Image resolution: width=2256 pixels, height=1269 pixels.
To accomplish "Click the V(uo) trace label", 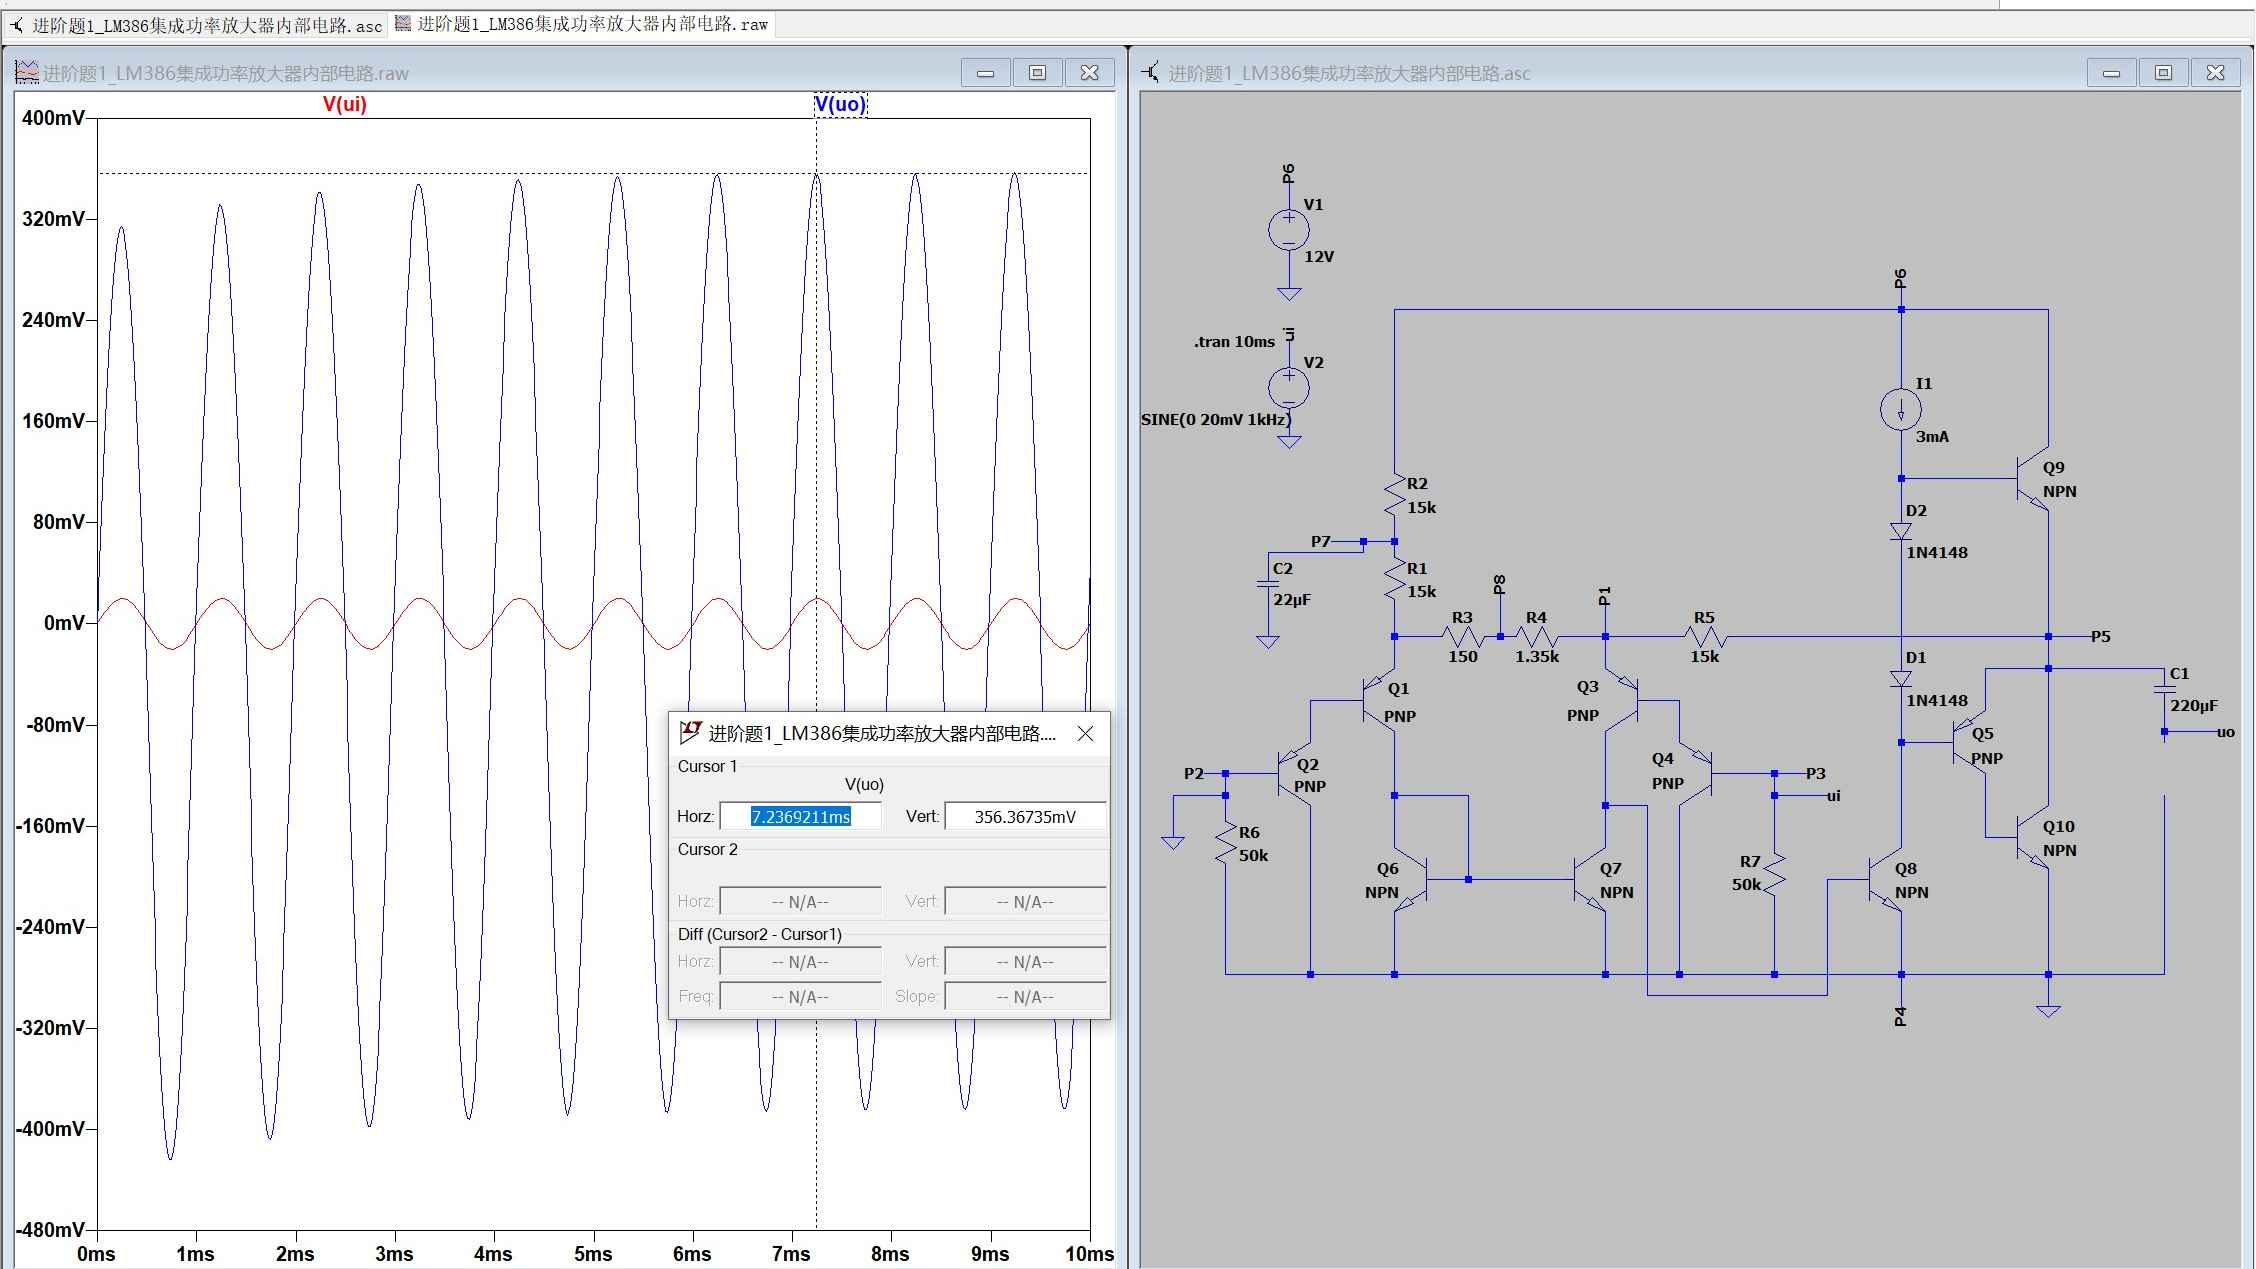I will pos(840,104).
